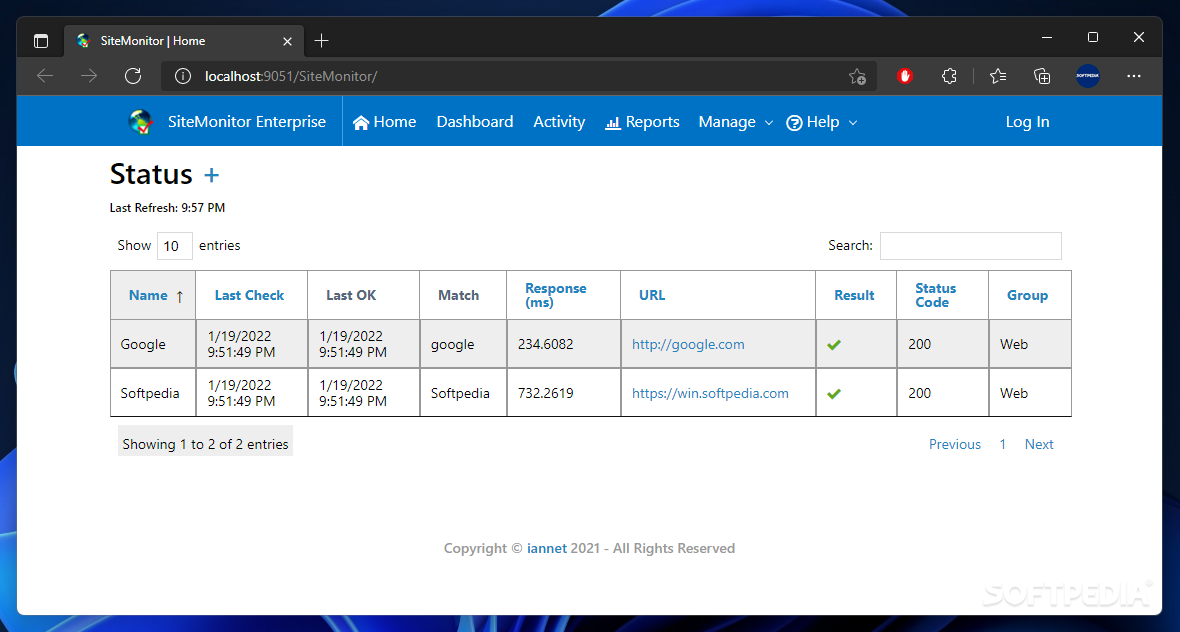Reload the page with refresh icon

tap(133, 76)
